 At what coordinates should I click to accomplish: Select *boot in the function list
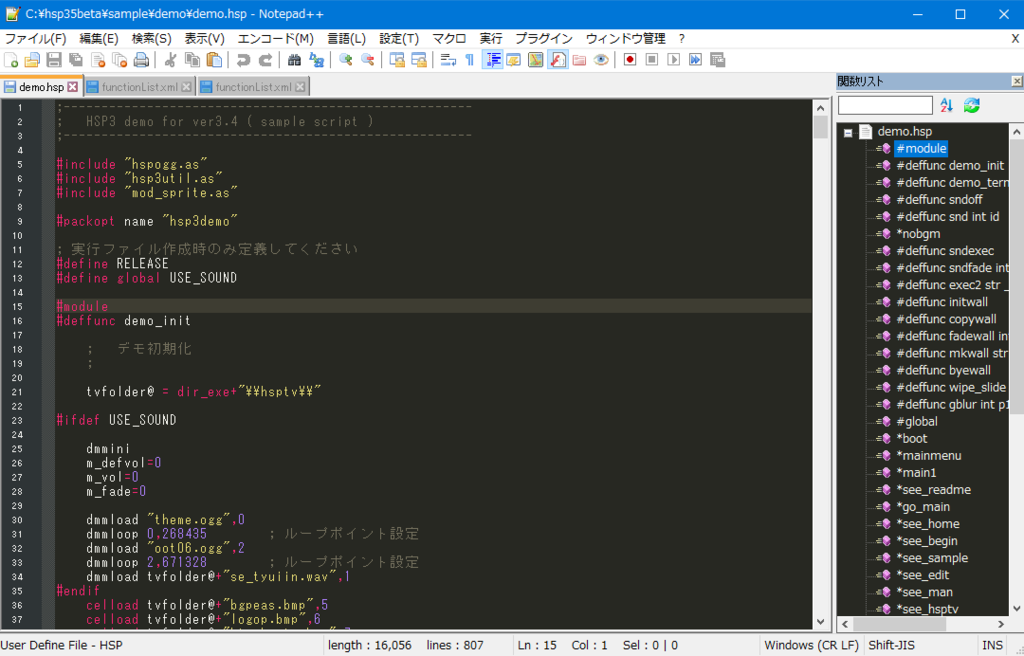(x=911, y=438)
